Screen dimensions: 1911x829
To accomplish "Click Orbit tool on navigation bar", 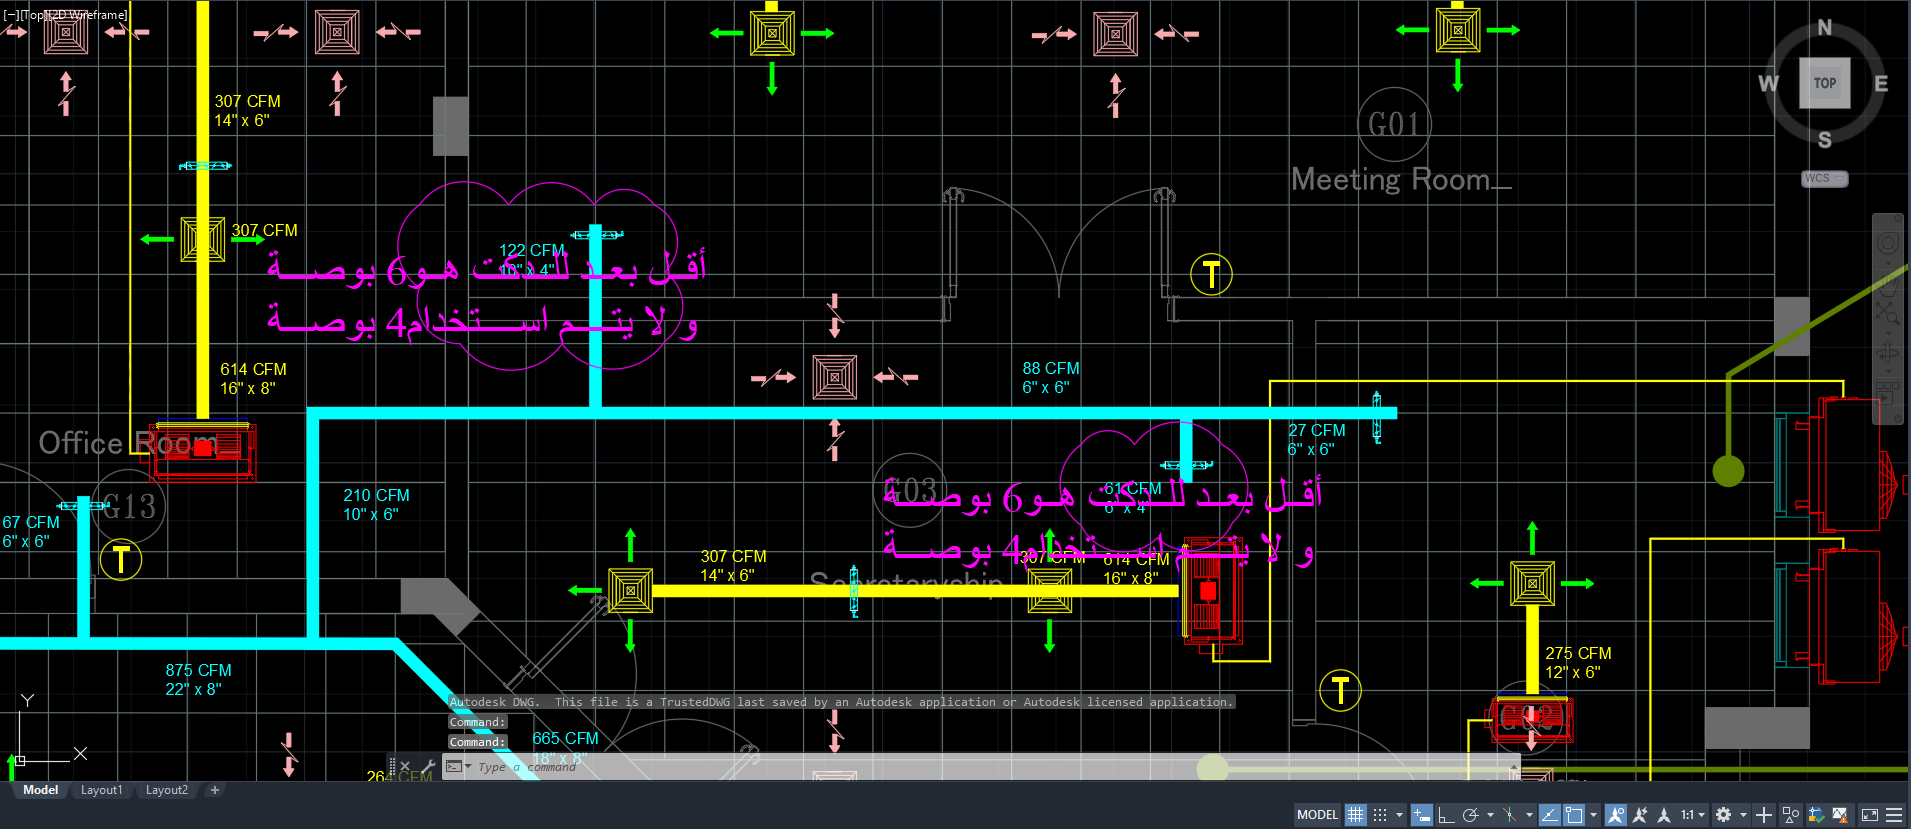I will tap(1887, 353).
